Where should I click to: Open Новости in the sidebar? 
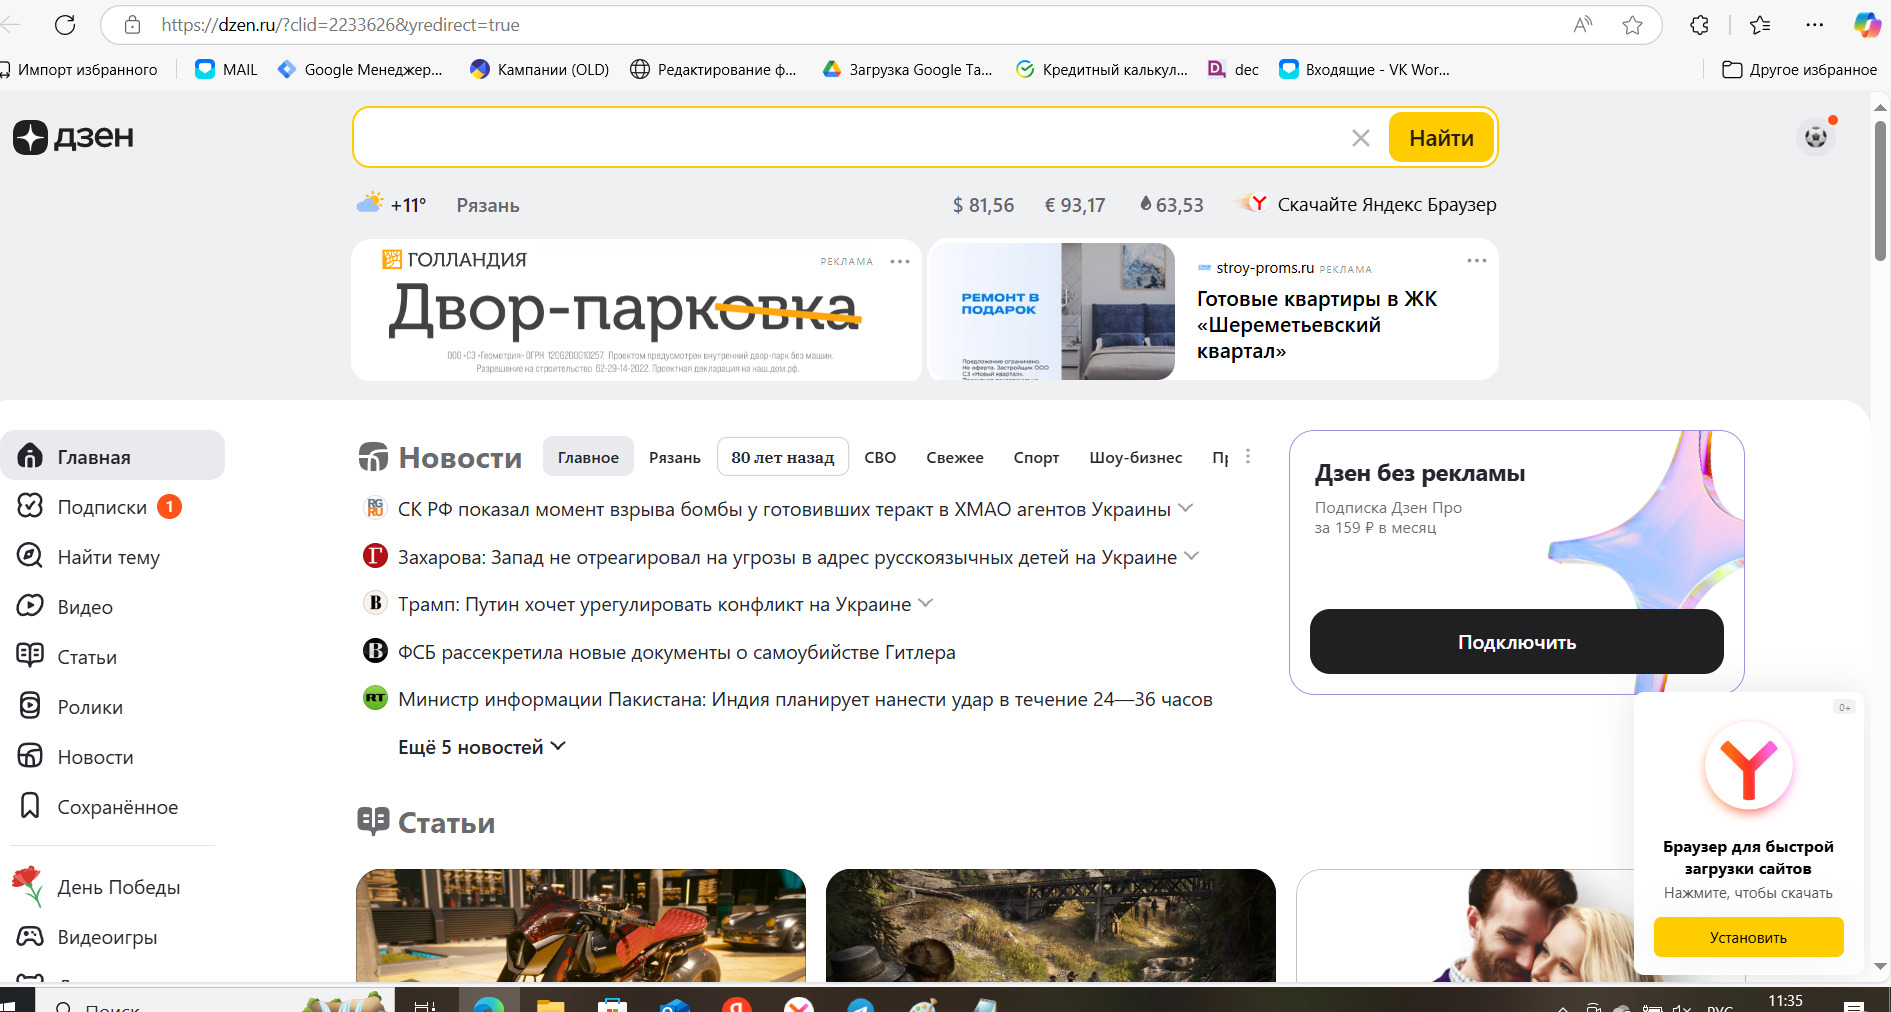pyautogui.click(x=75, y=757)
